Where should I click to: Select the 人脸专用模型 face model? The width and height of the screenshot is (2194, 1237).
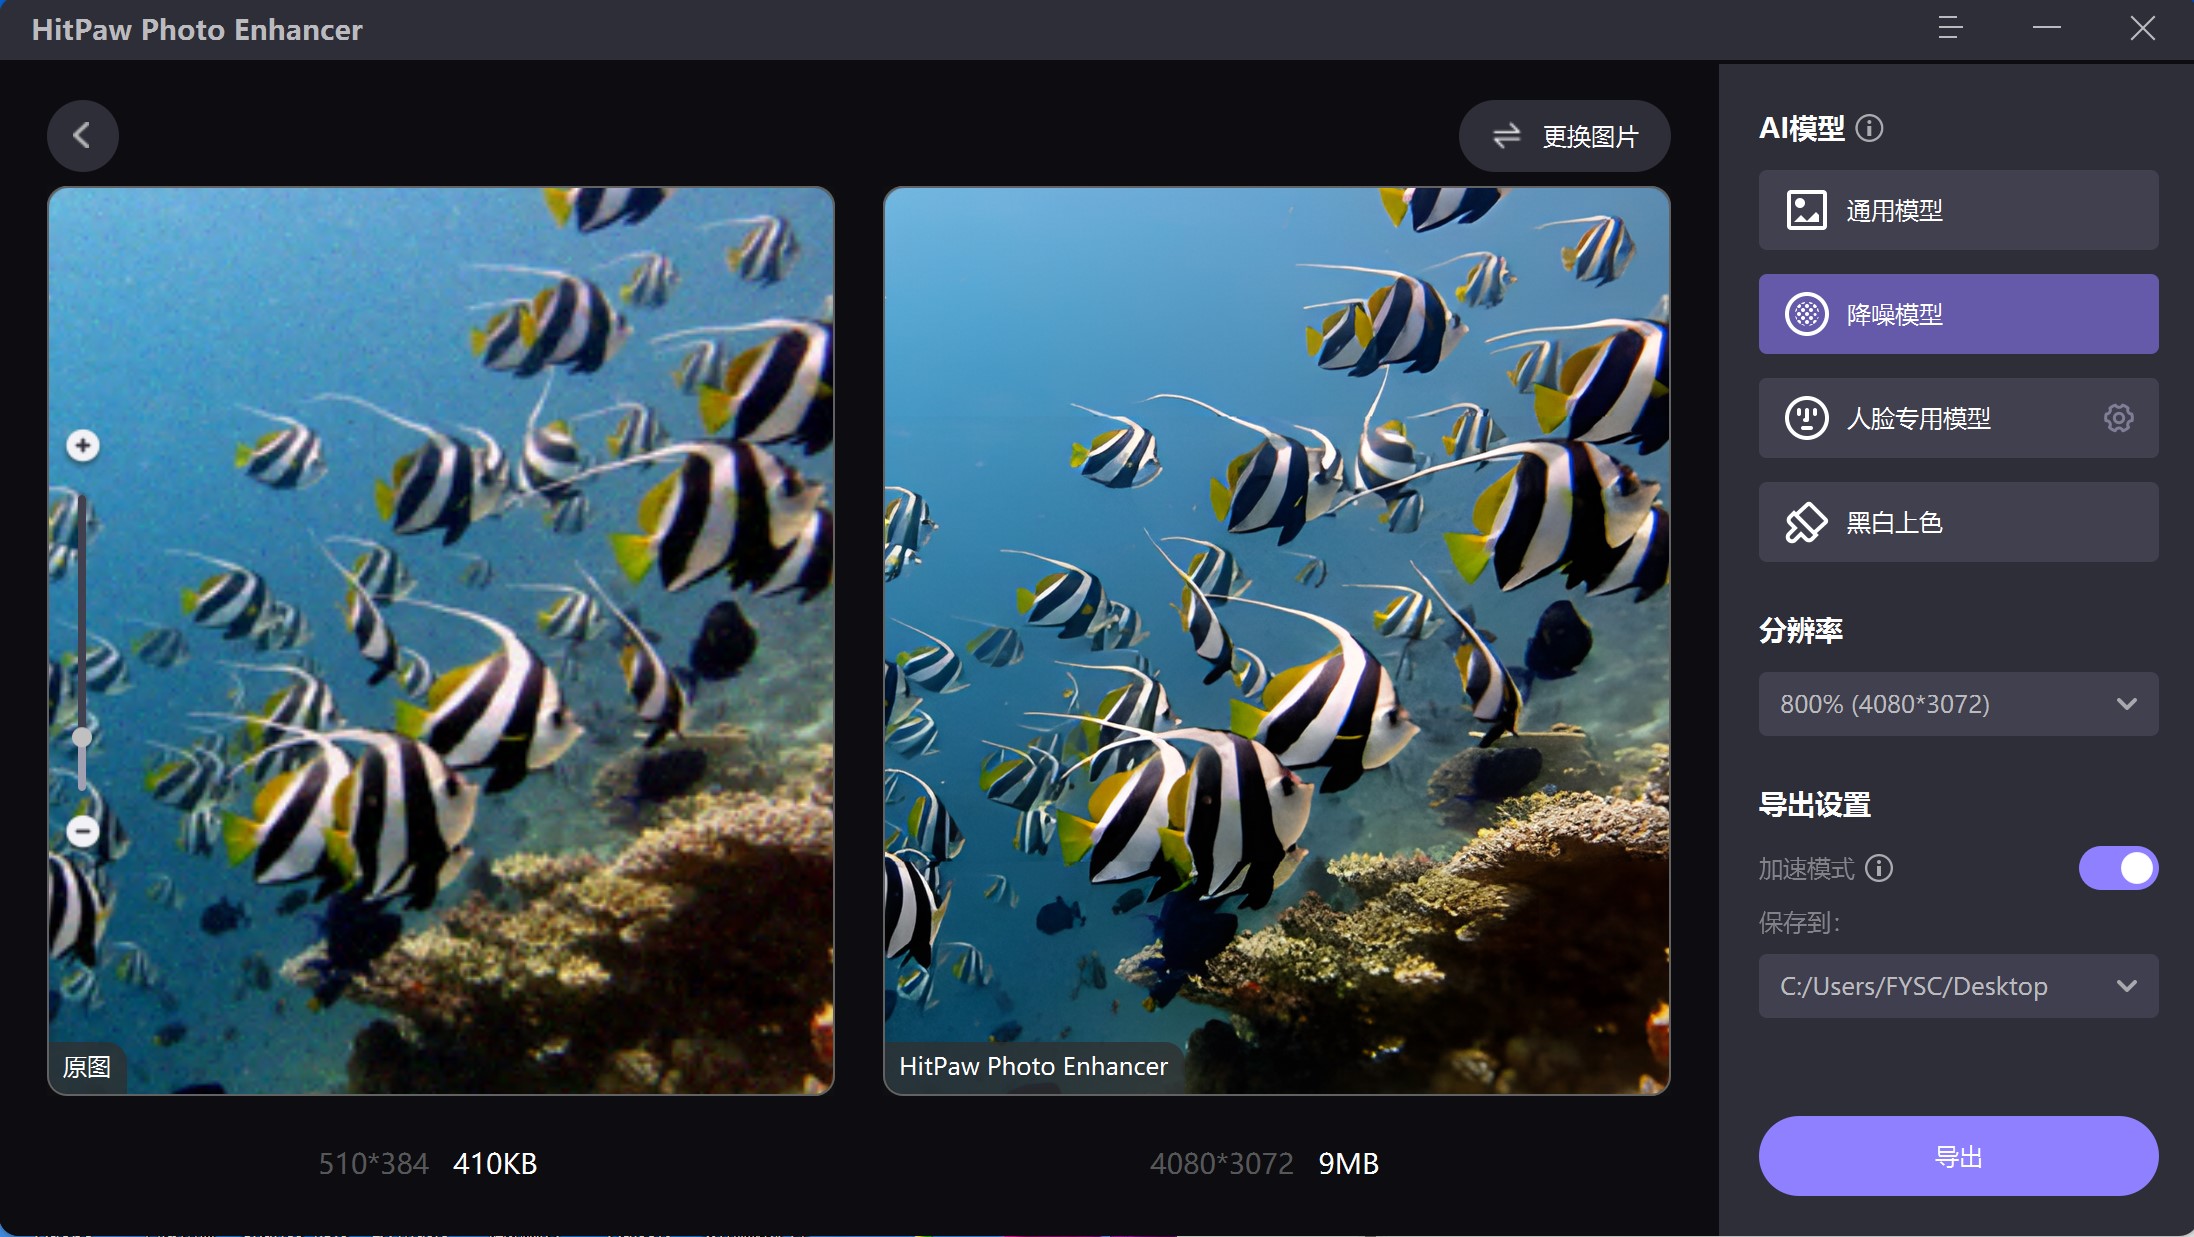(x=1958, y=418)
